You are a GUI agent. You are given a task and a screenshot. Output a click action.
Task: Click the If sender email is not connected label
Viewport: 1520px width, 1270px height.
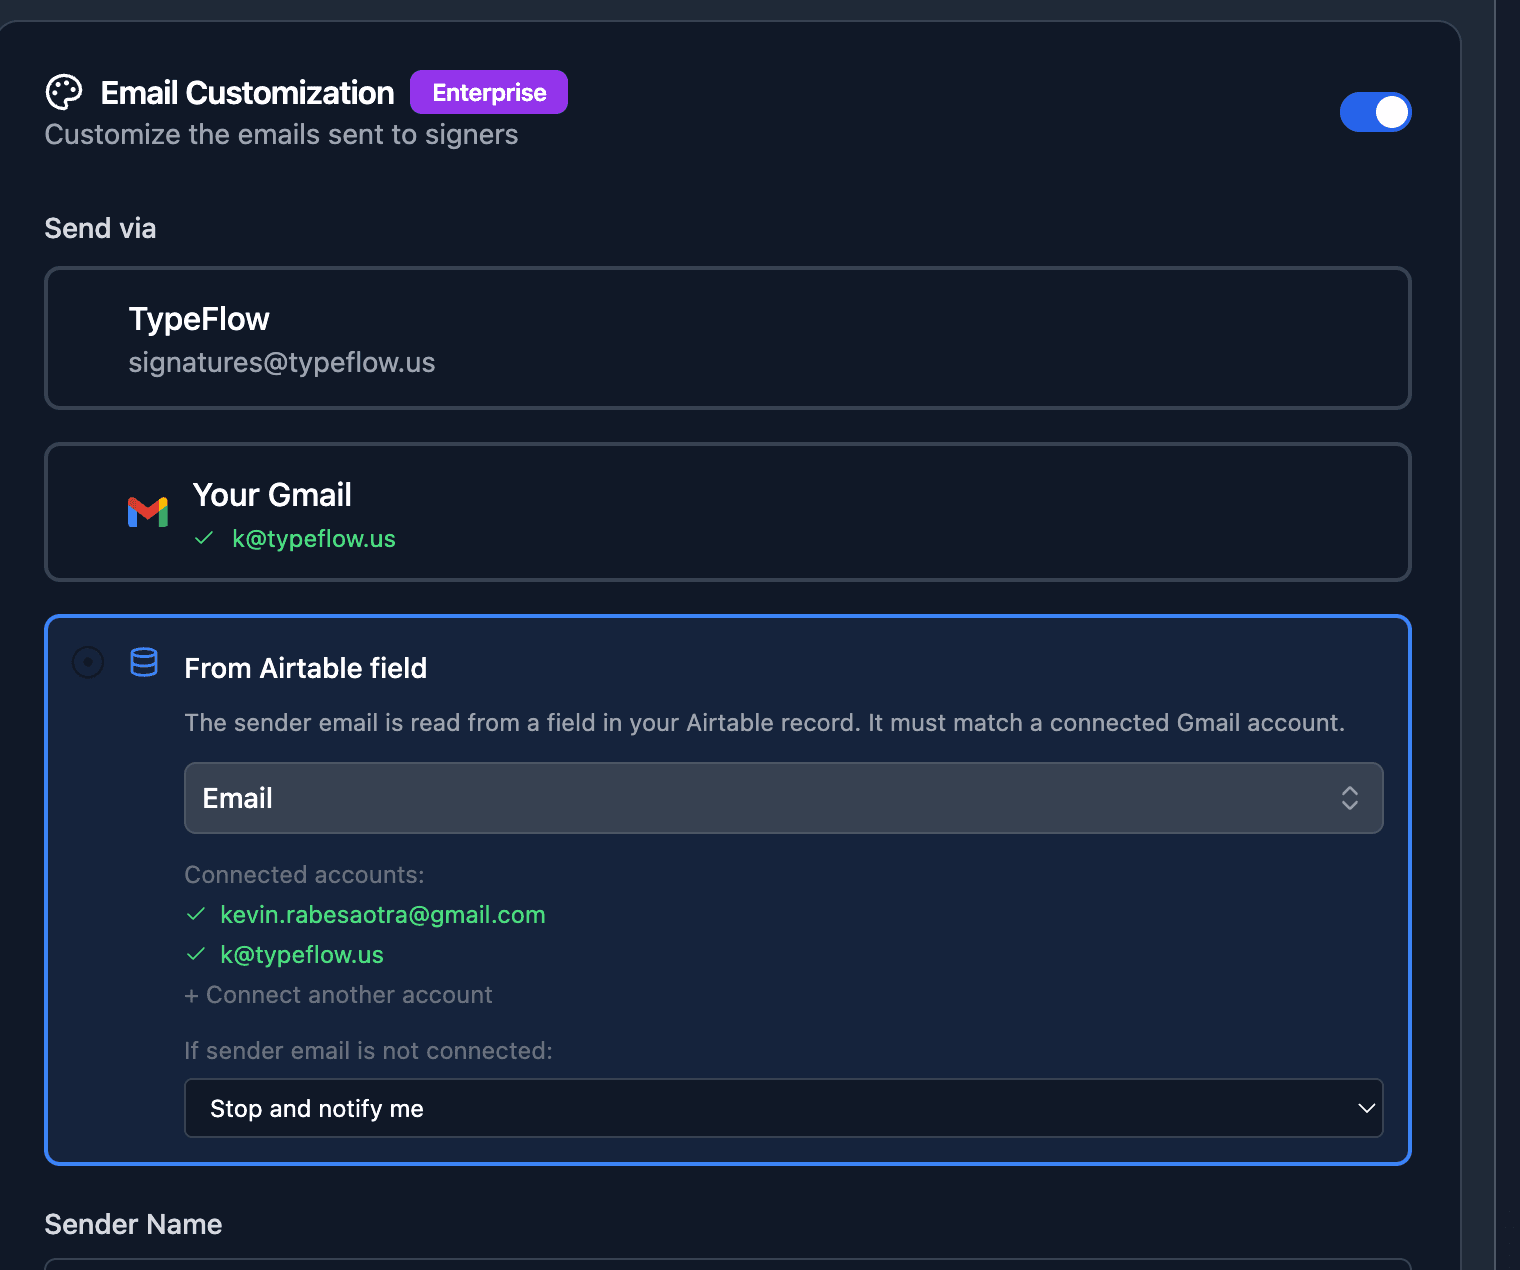369,1051
